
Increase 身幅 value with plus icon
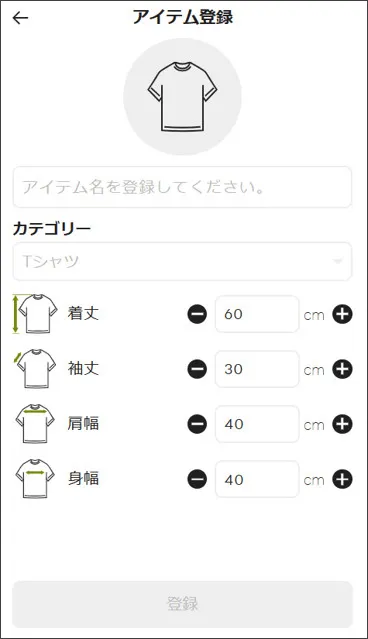tap(342, 480)
